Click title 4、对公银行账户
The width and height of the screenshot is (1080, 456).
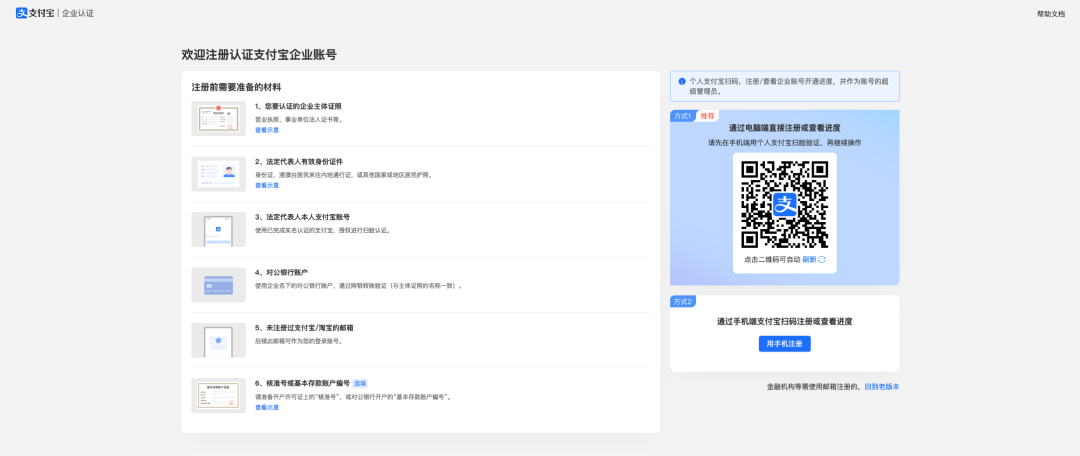(282, 272)
